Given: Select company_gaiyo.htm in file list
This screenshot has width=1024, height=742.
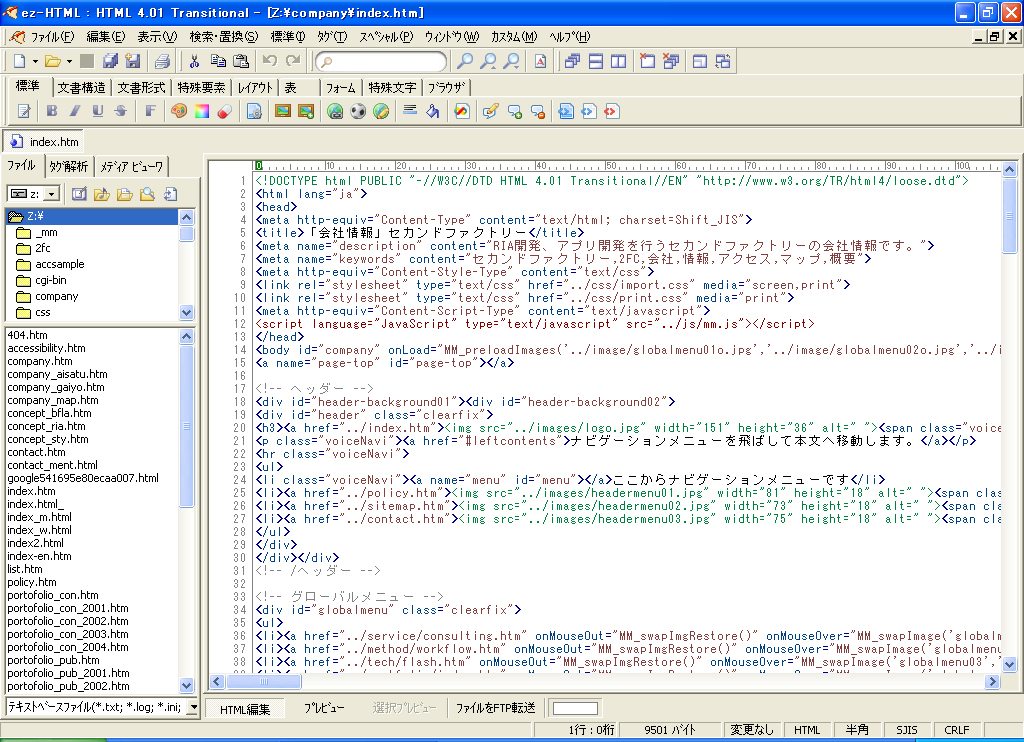Looking at the screenshot, I should [56, 387].
